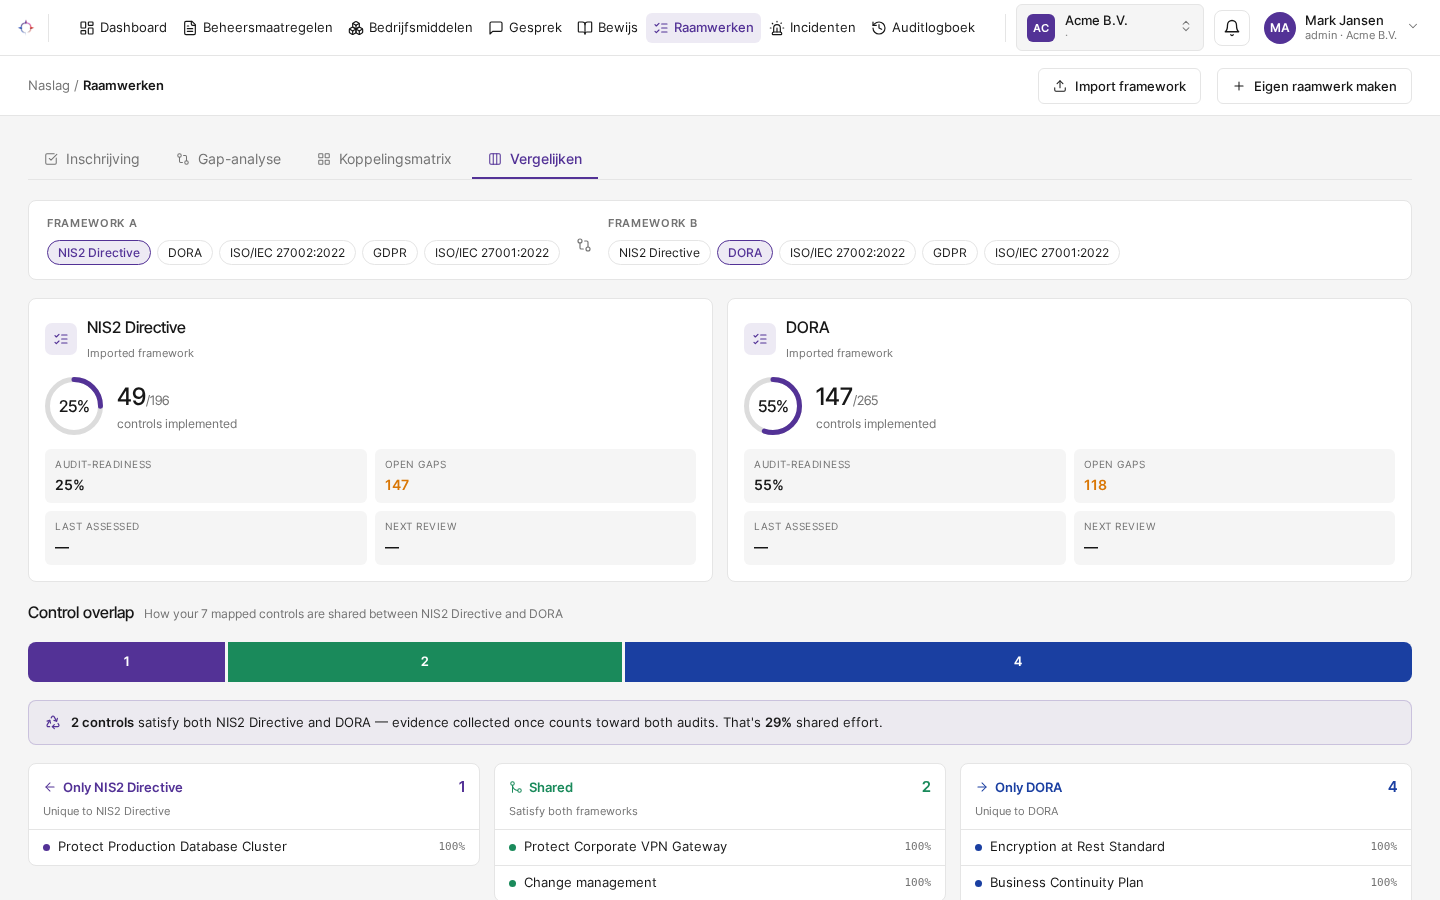Click Eigen raamwerk maken button
The image size is (1440, 900).
tap(1314, 86)
